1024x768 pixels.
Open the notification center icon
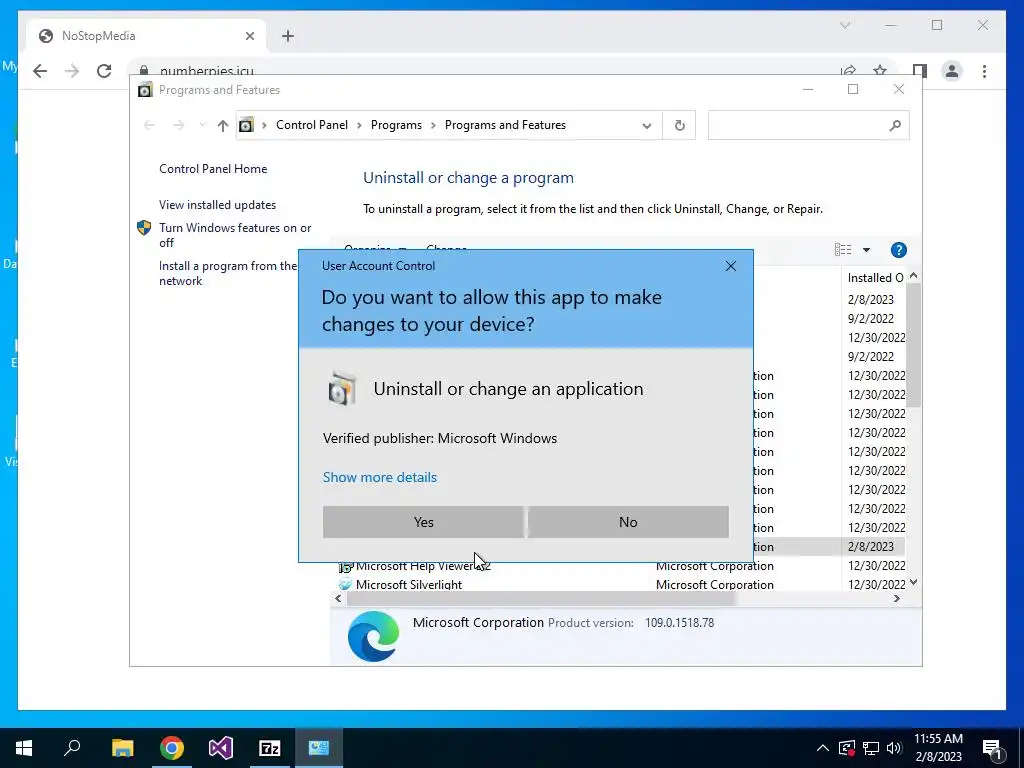[992, 748]
